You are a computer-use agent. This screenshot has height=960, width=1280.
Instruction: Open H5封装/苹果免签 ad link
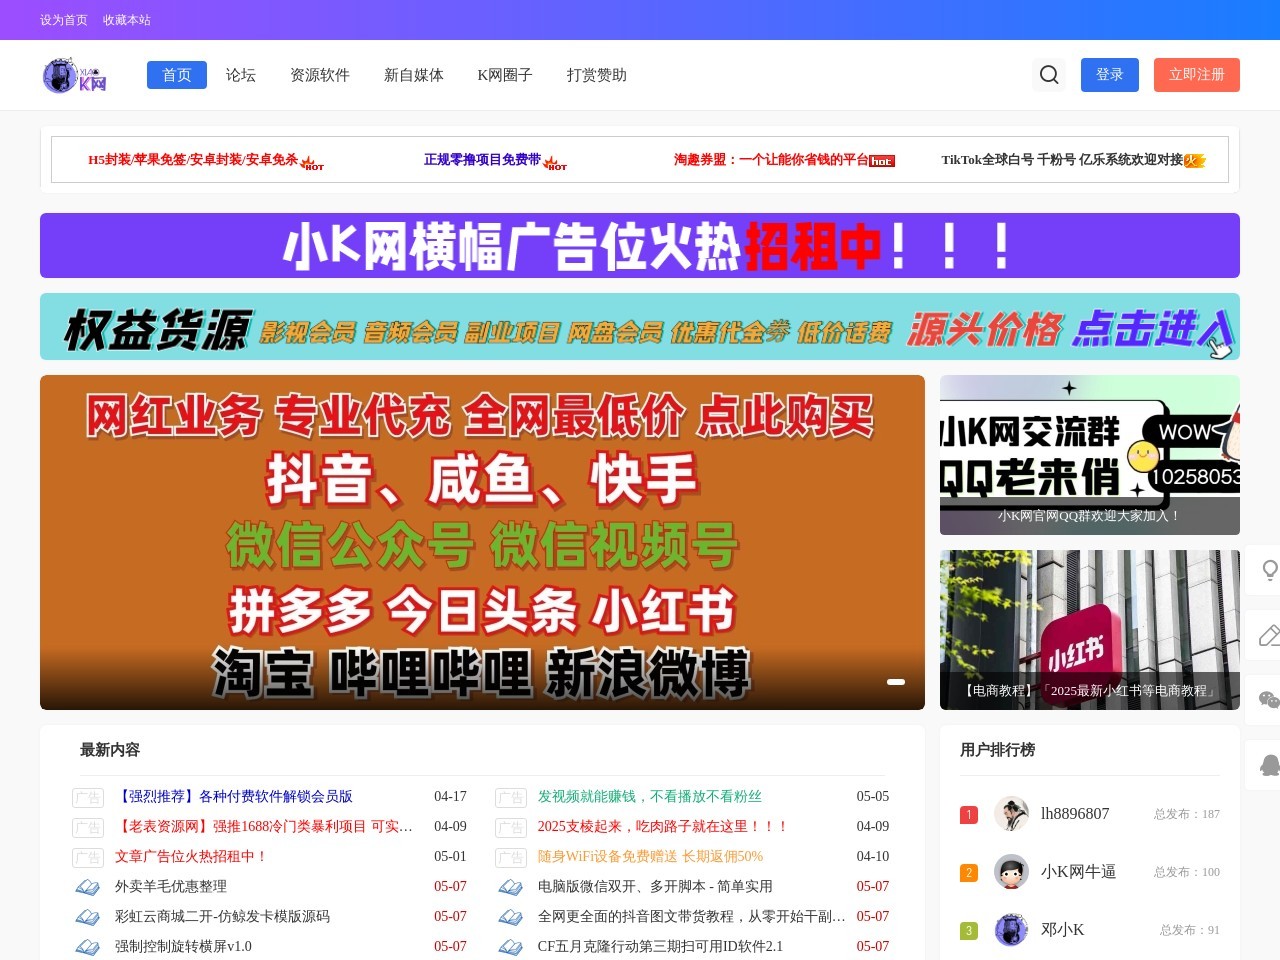[x=205, y=160]
